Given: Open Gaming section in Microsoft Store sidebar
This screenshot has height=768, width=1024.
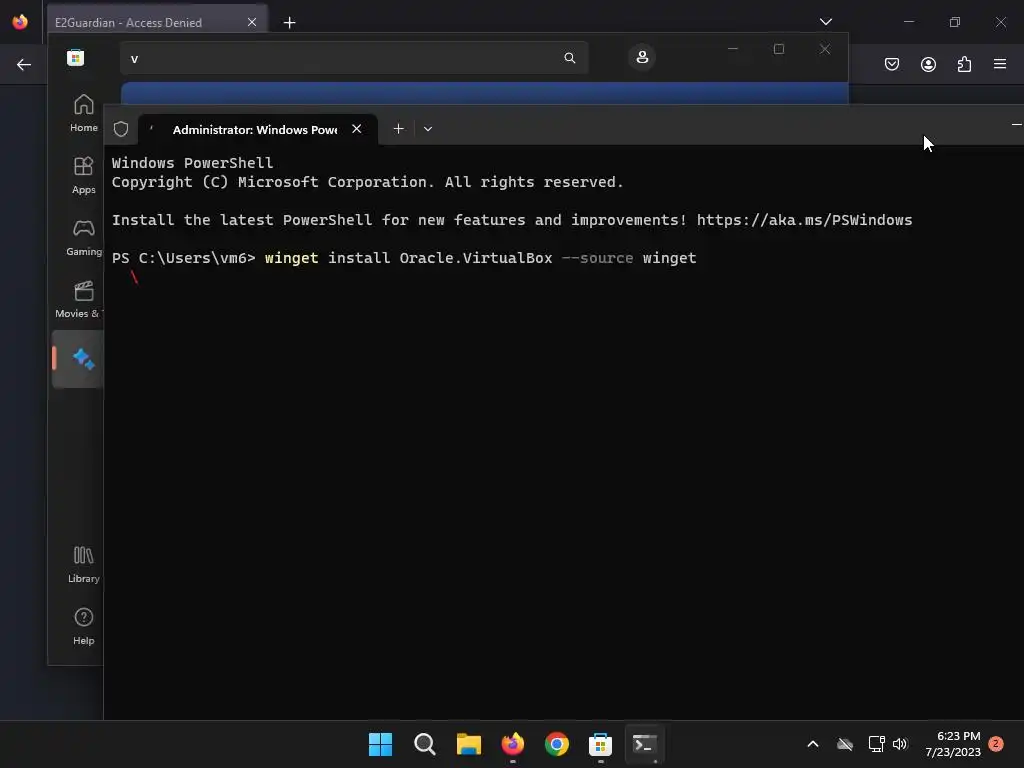Looking at the screenshot, I should click(x=83, y=237).
